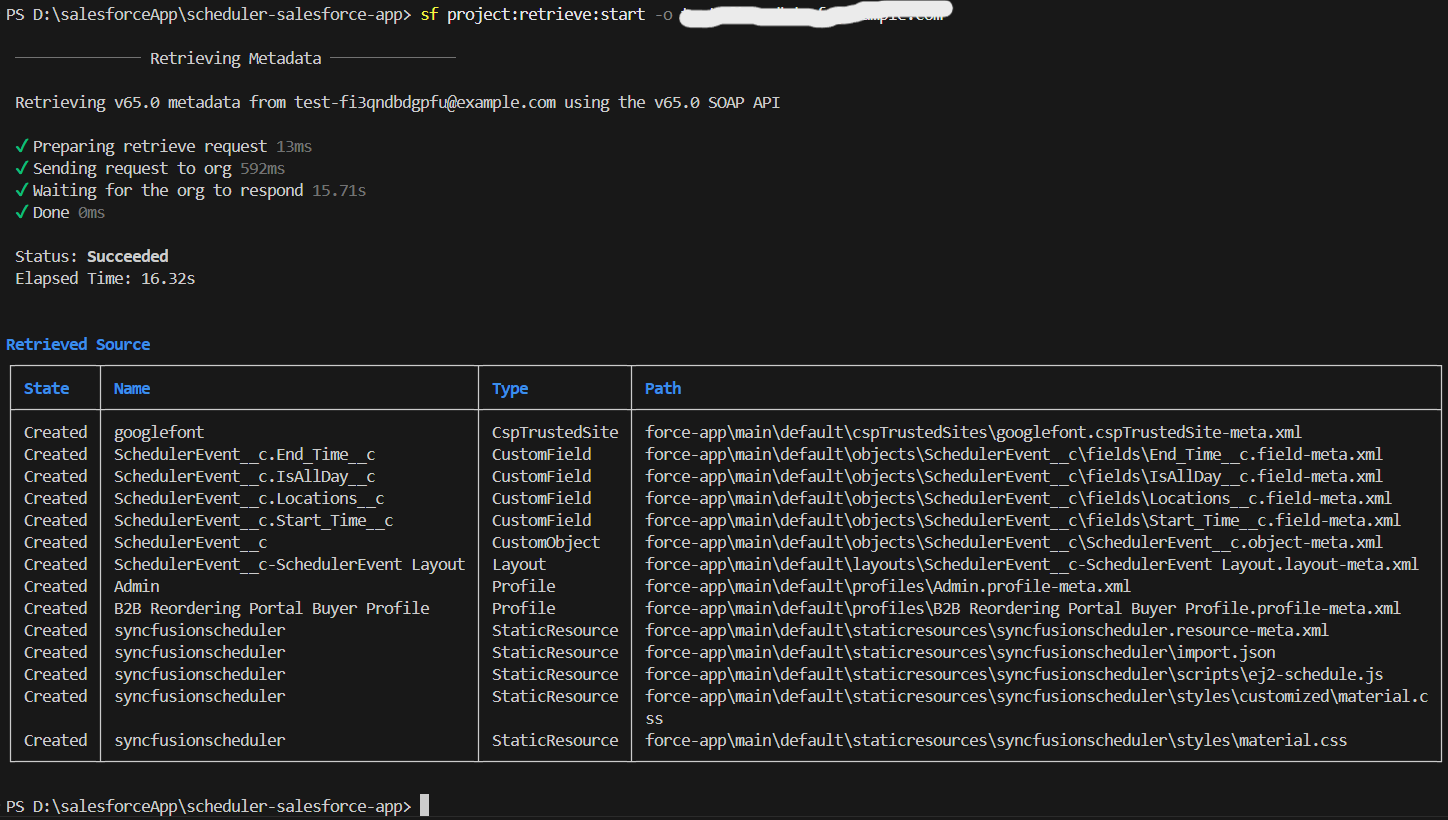Image resolution: width=1448 pixels, height=820 pixels.
Task: Click 'Waiting for the org to respond'
Action: pyautogui.click(x=168, y=190)
